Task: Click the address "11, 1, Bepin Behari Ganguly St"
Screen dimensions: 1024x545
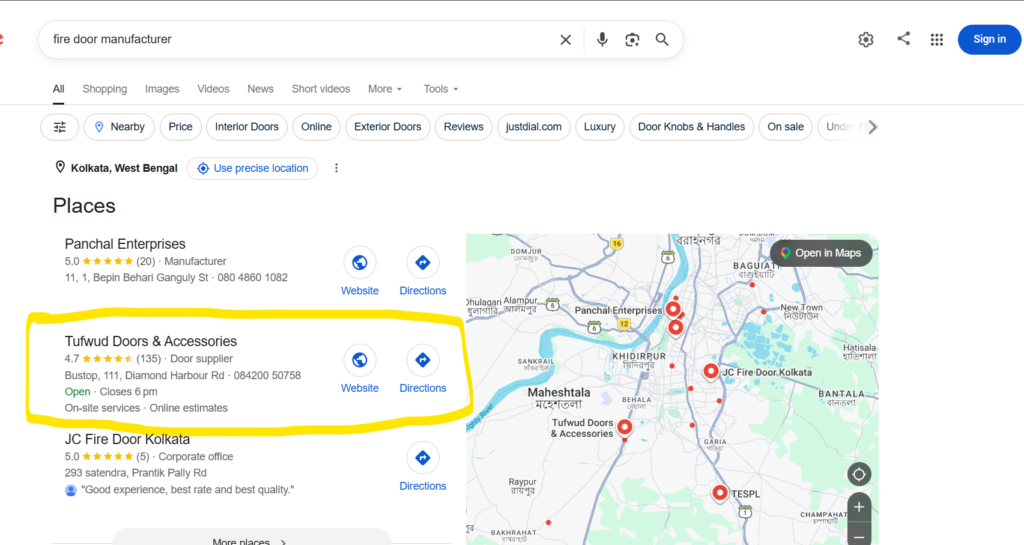Action: pos(136,277)
